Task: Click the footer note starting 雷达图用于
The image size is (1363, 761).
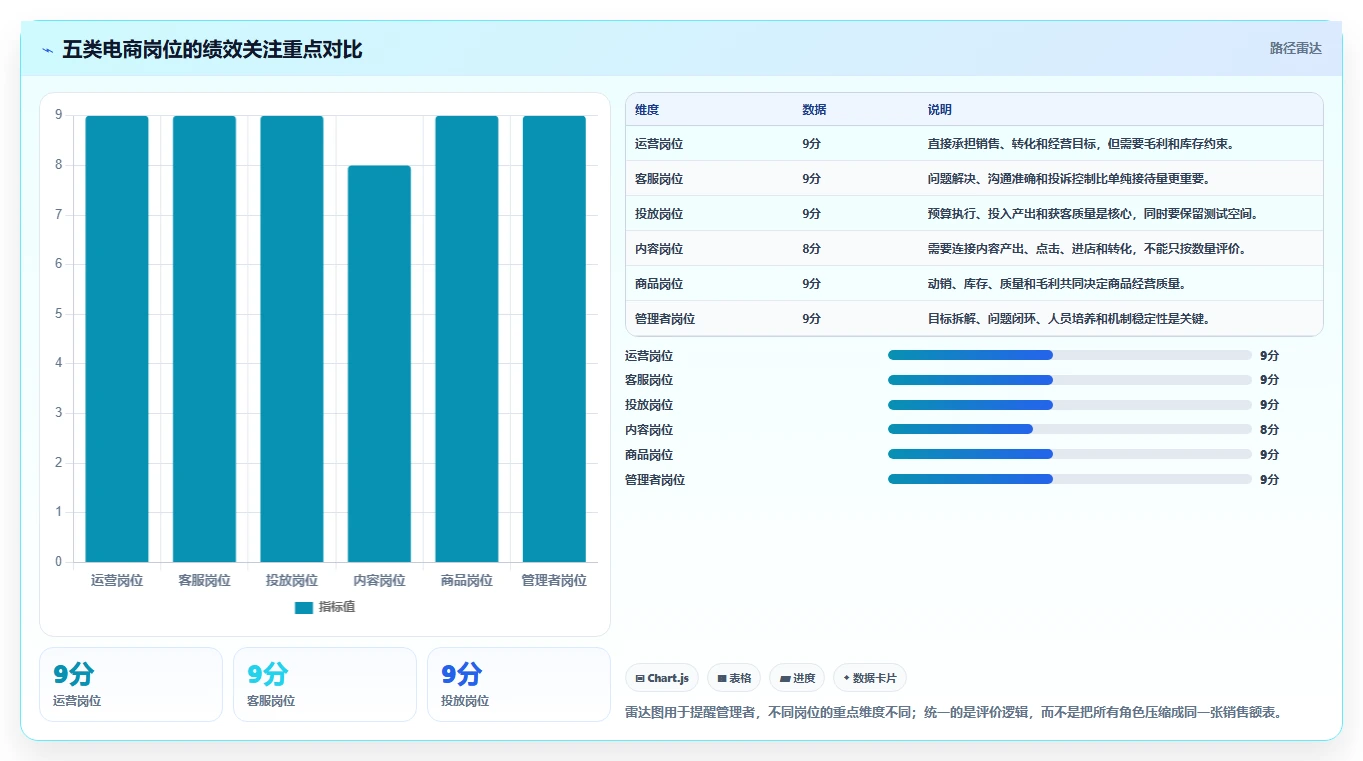Action: click(954, 713)
